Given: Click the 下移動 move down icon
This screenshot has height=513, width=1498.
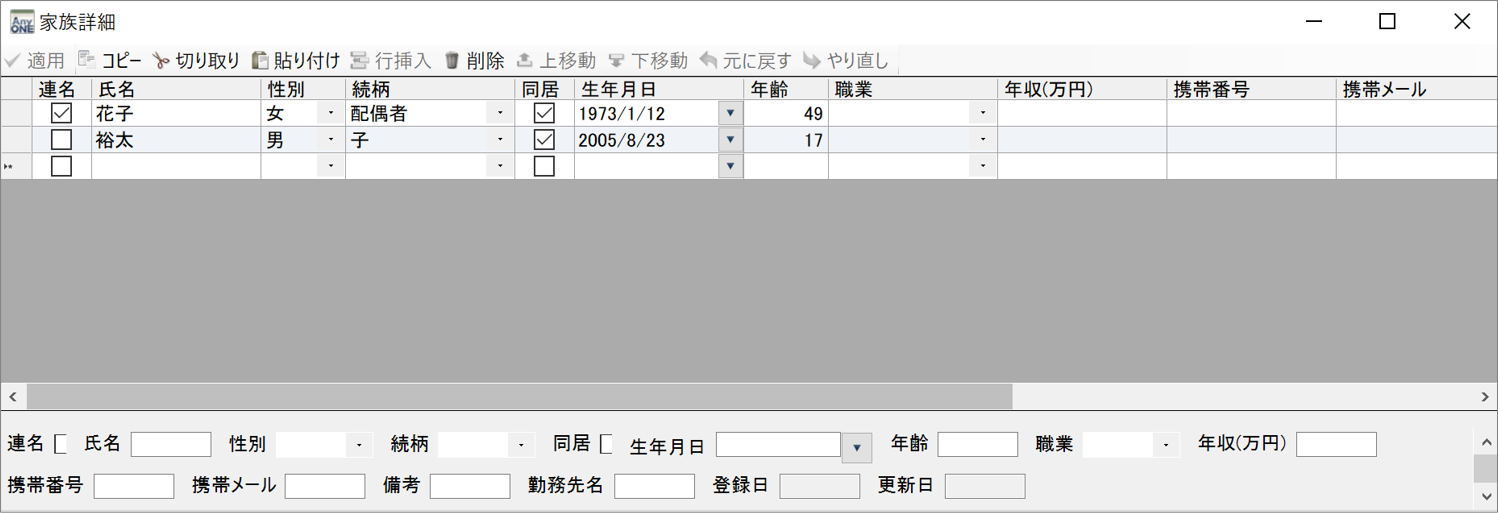Looking at the screenshot, I should pyautogui.click(x=617, y=61).
